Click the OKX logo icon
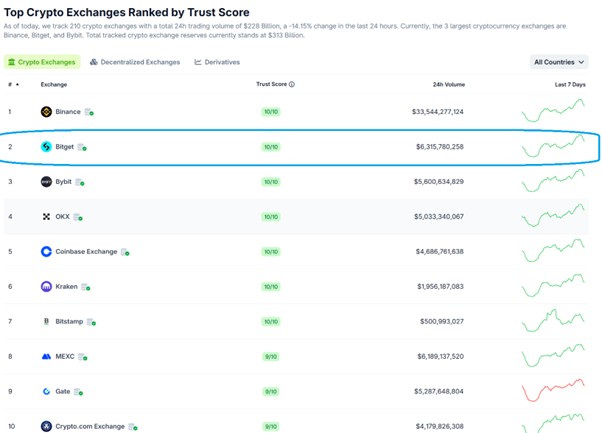Image resolution: width=602 pixels, height=433 pixels. click(46, 216)
